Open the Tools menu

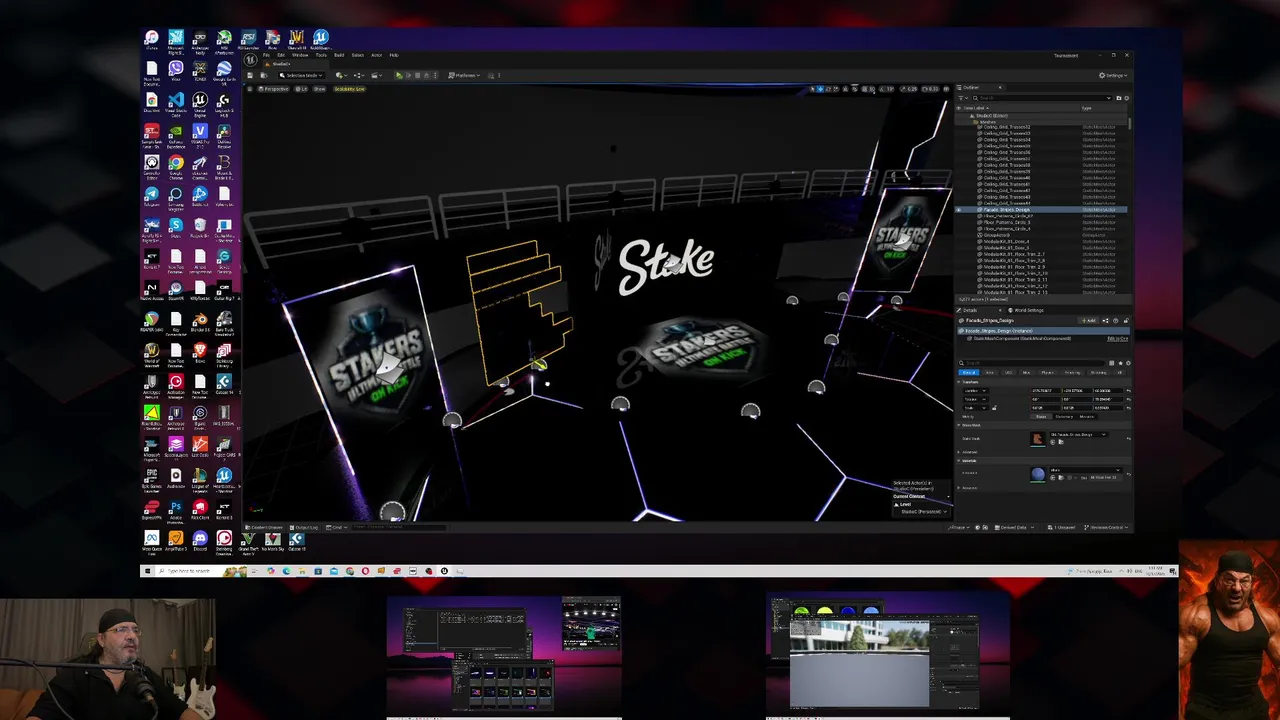(x=321, y=55)
